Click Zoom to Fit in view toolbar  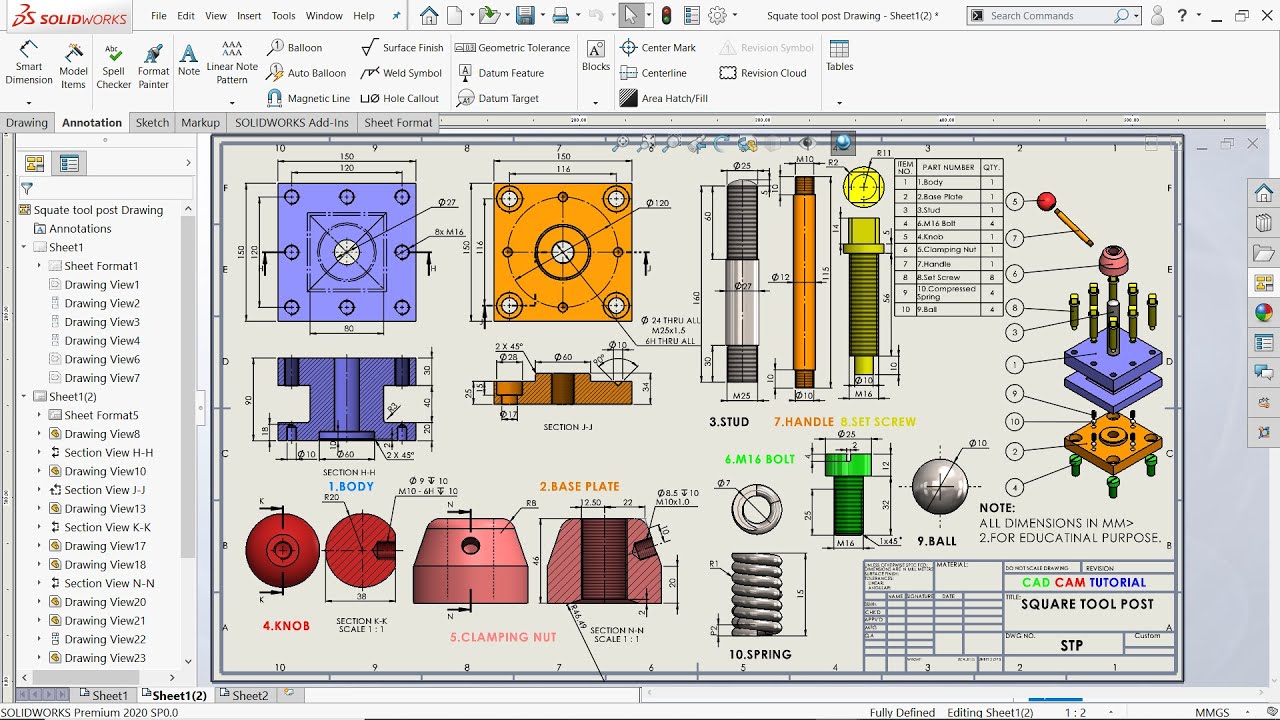(x=621, y=143)
